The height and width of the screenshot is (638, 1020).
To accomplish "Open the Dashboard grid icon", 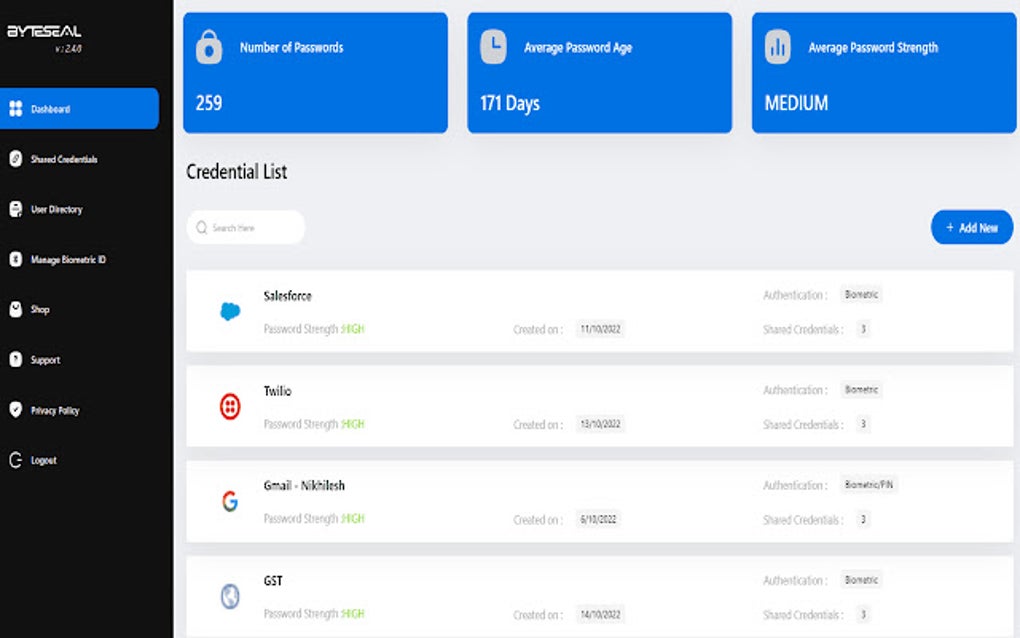I will point(16,109).
